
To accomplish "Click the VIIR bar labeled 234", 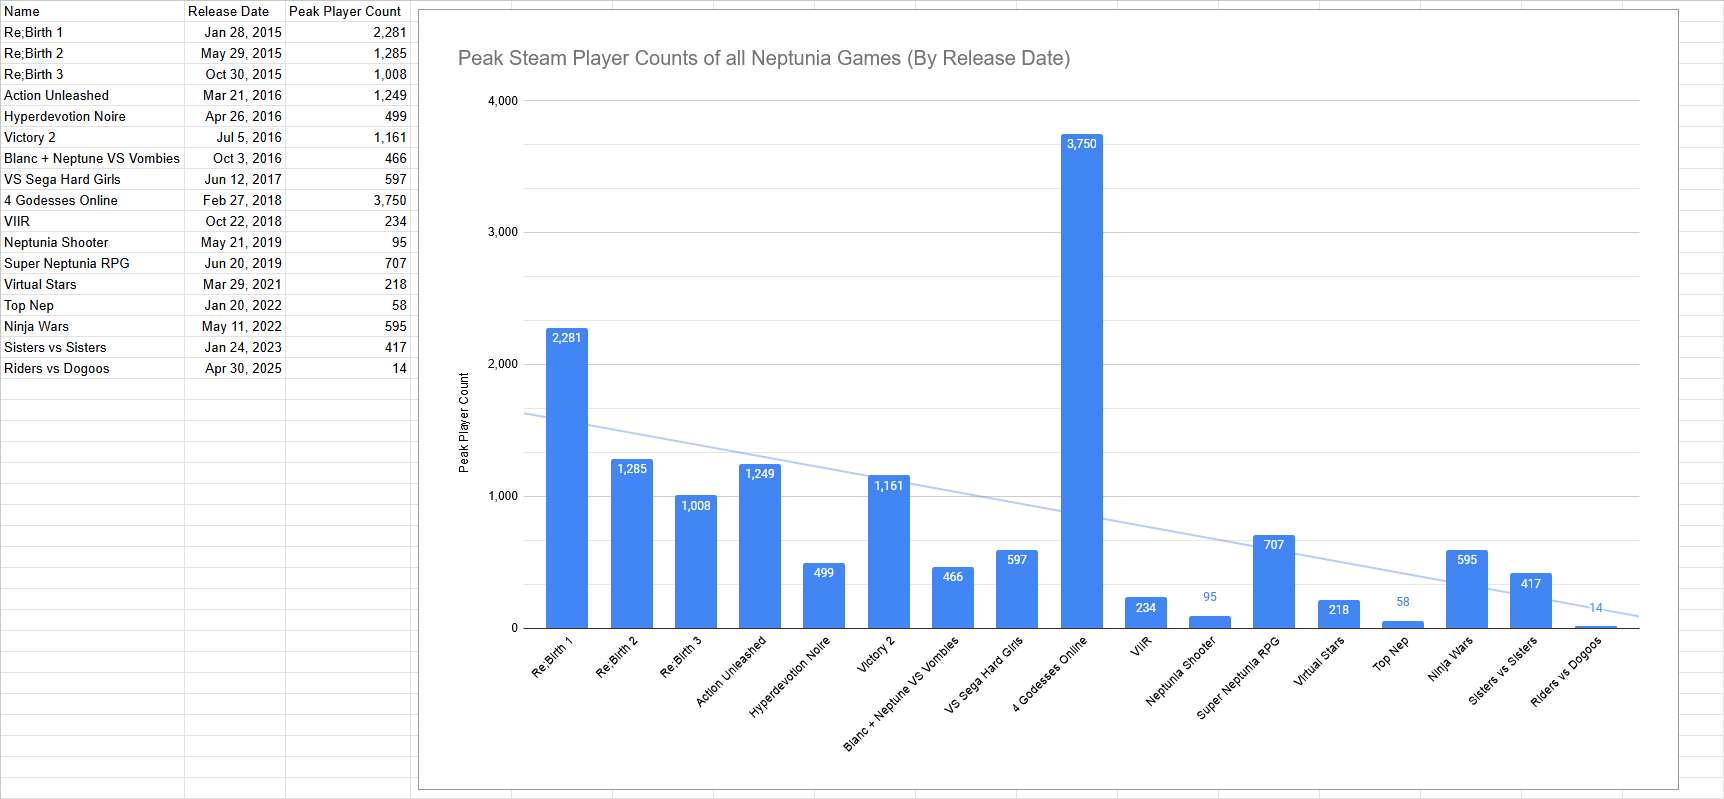I will pyautogui.click(x=1146, y=612).
